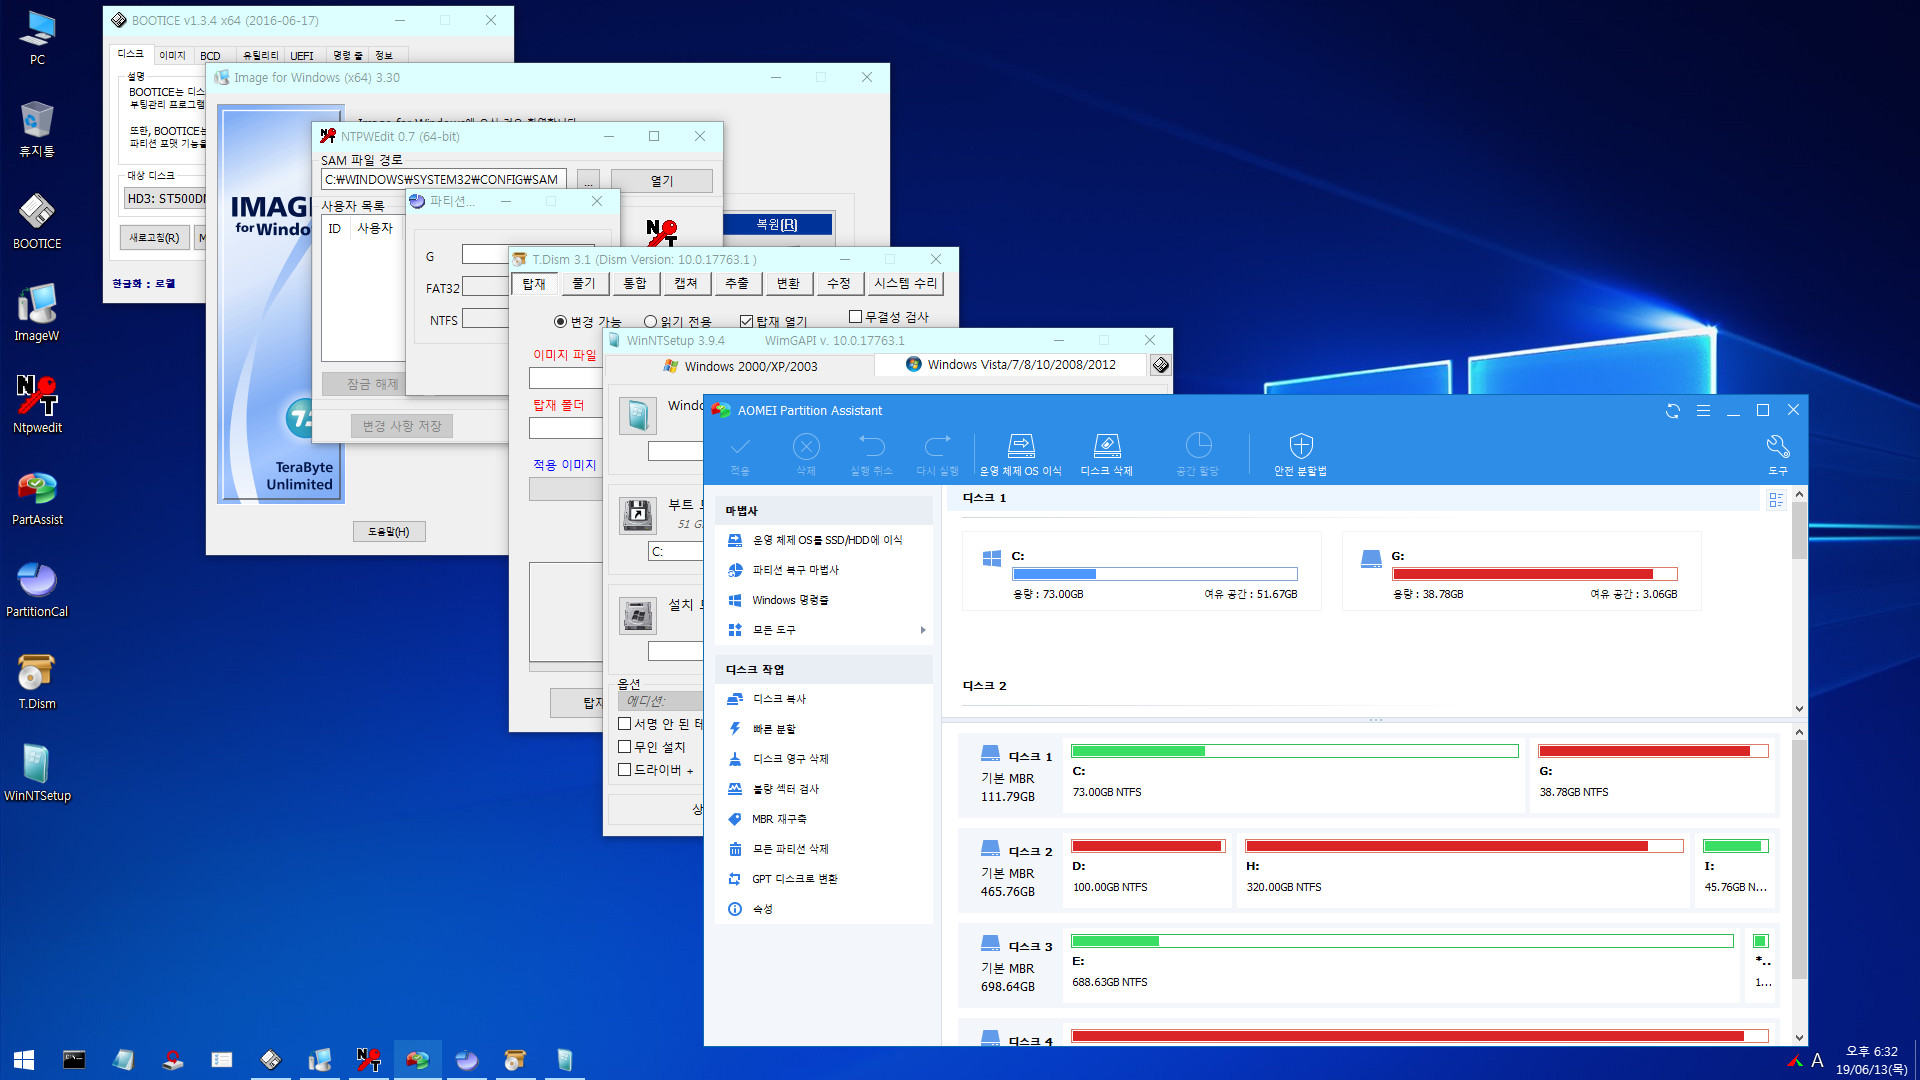This screenshot has height=1080, width=1920.
Task: Open WinNTSetup desktop shortcut
Action: (37, 774)
